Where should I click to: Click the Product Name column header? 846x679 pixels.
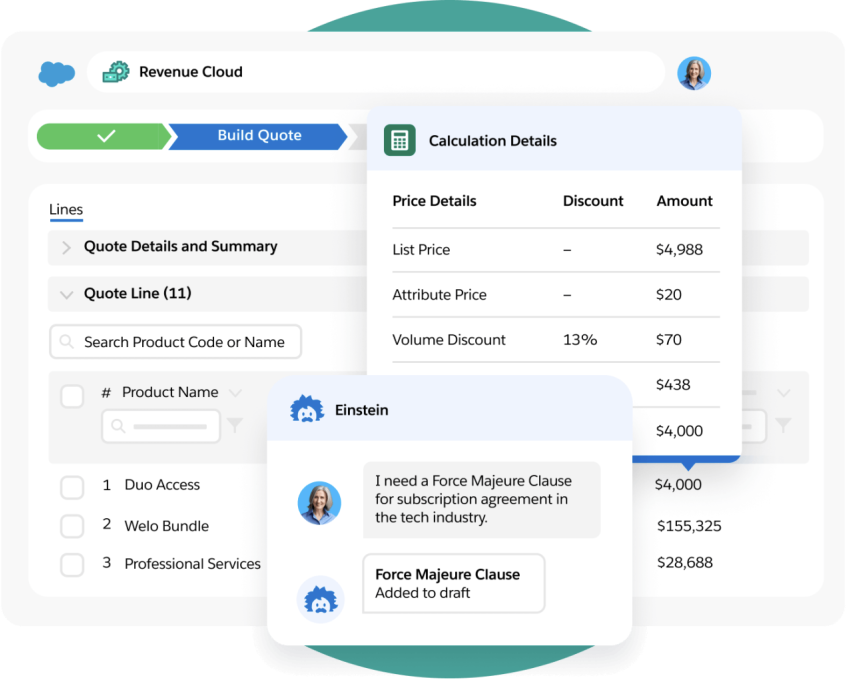(x=170, y=392)
